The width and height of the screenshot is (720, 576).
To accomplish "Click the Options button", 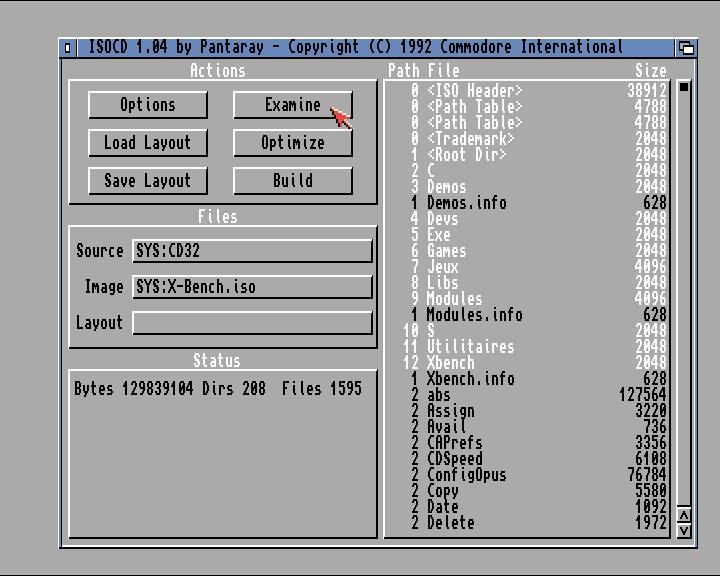I will 147,105.
